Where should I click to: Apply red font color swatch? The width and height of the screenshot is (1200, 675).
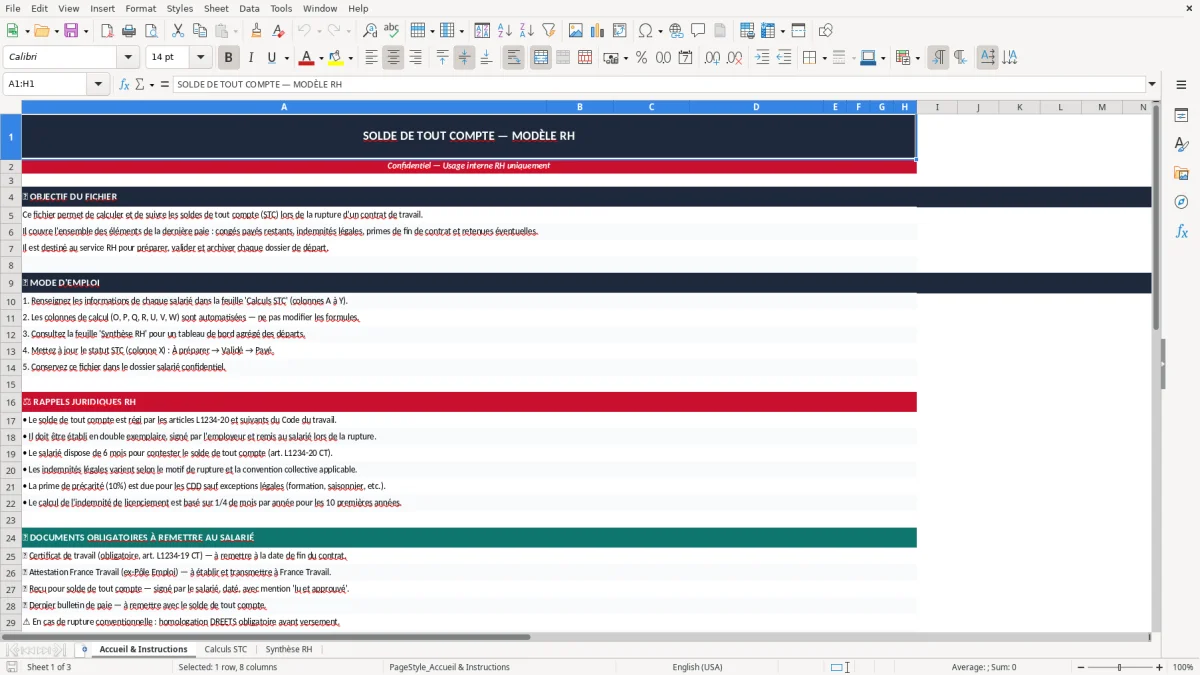pyautogui.click(x=306, y=58)
